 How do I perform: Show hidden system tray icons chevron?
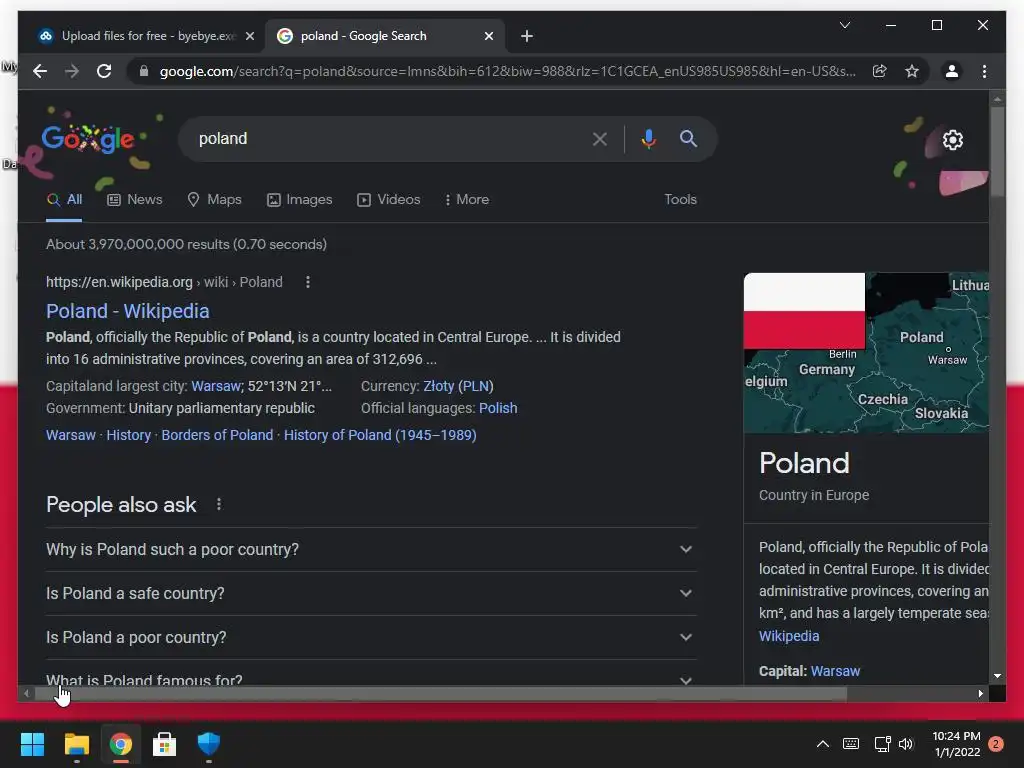[x=823, y=744]
